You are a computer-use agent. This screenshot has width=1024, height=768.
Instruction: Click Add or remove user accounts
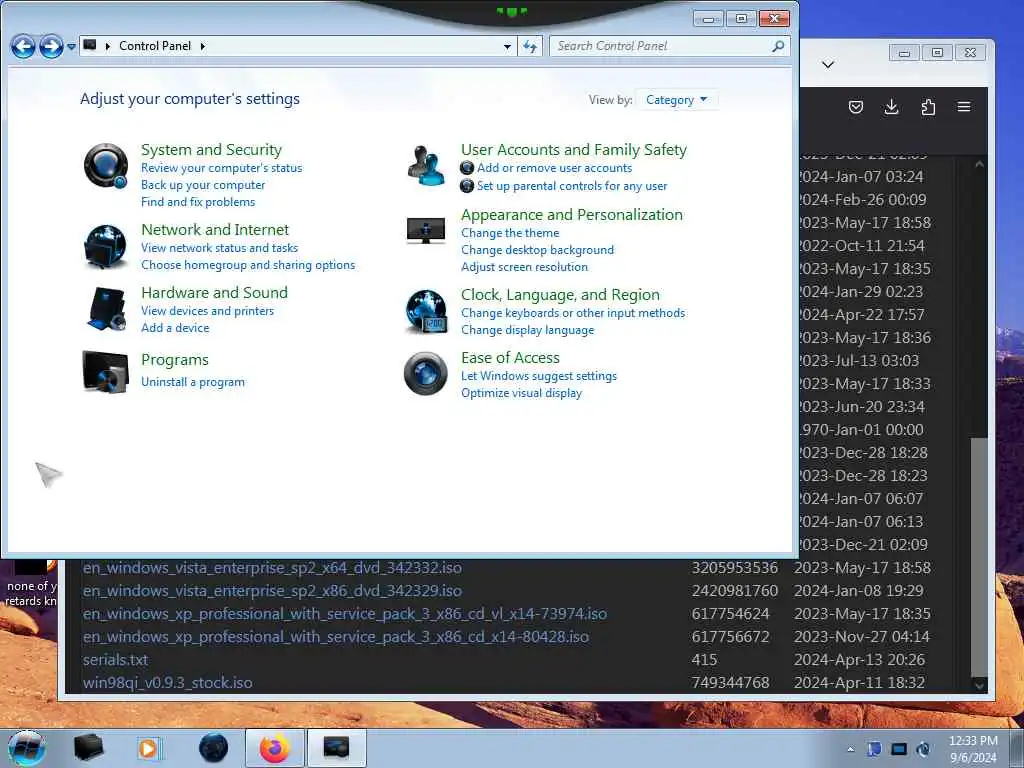pos(554,168)
